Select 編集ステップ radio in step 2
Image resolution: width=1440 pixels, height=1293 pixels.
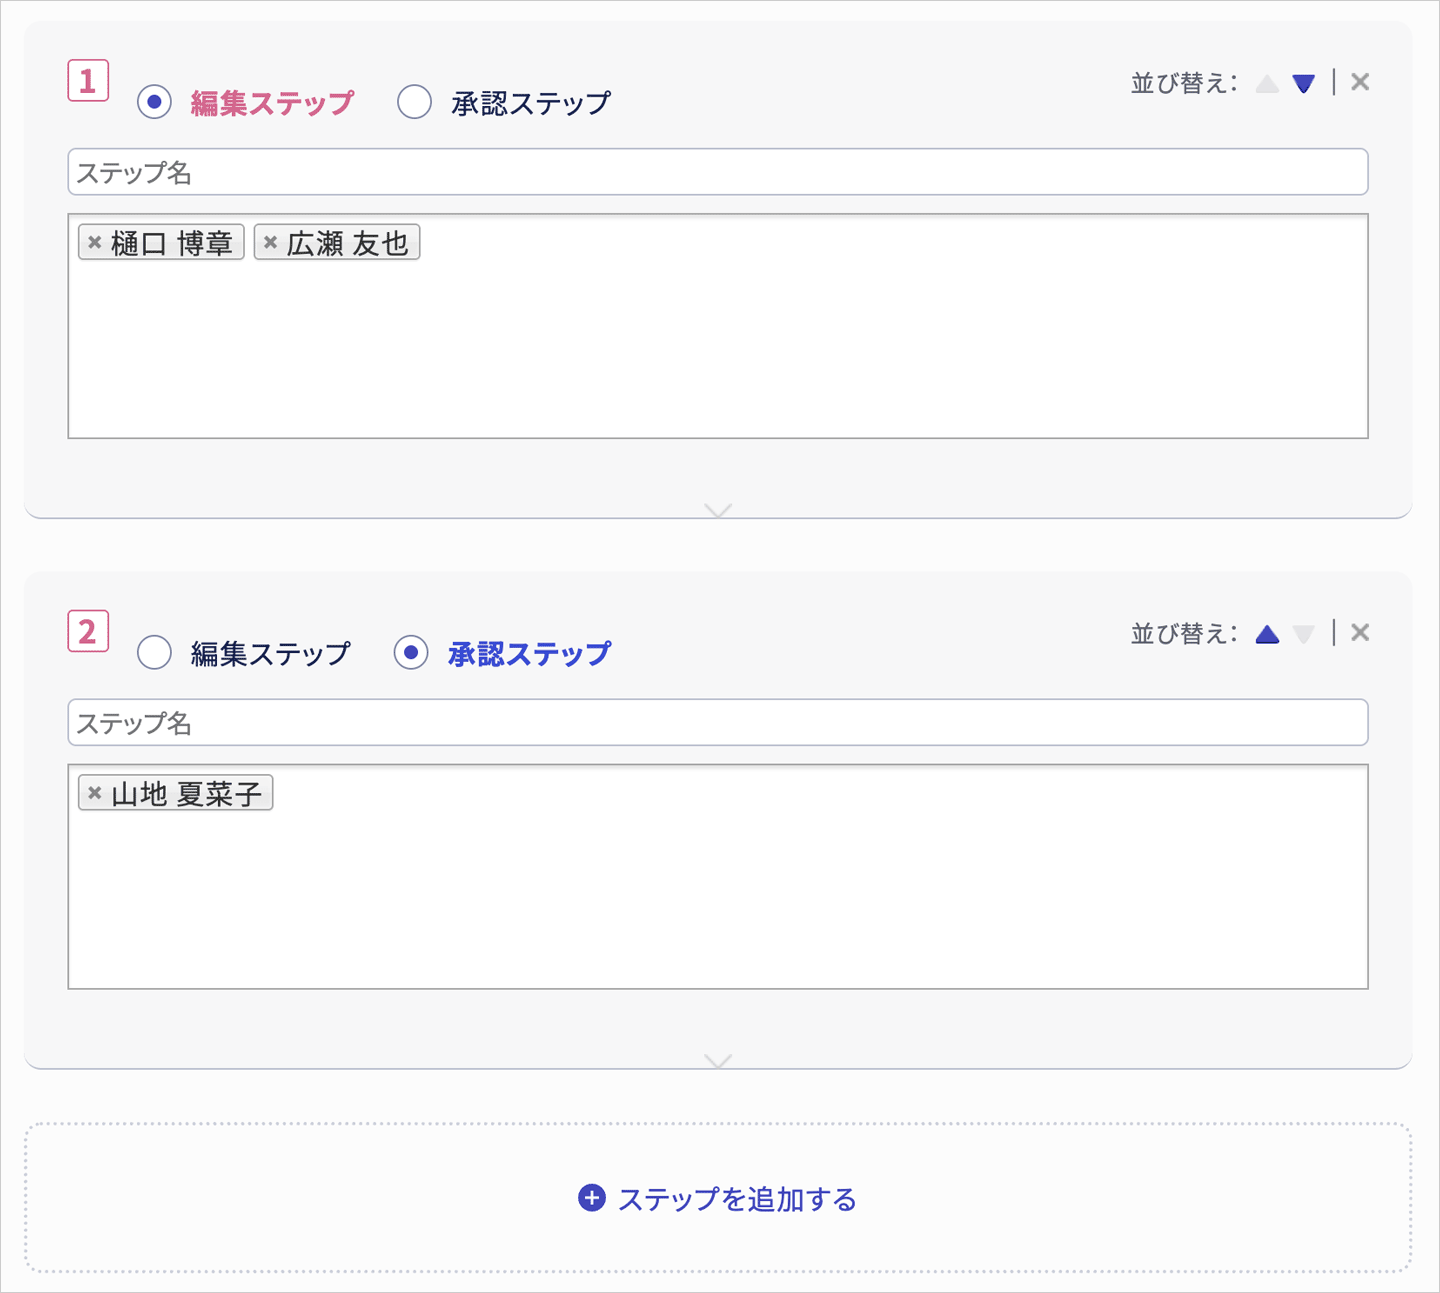[155, 653]
